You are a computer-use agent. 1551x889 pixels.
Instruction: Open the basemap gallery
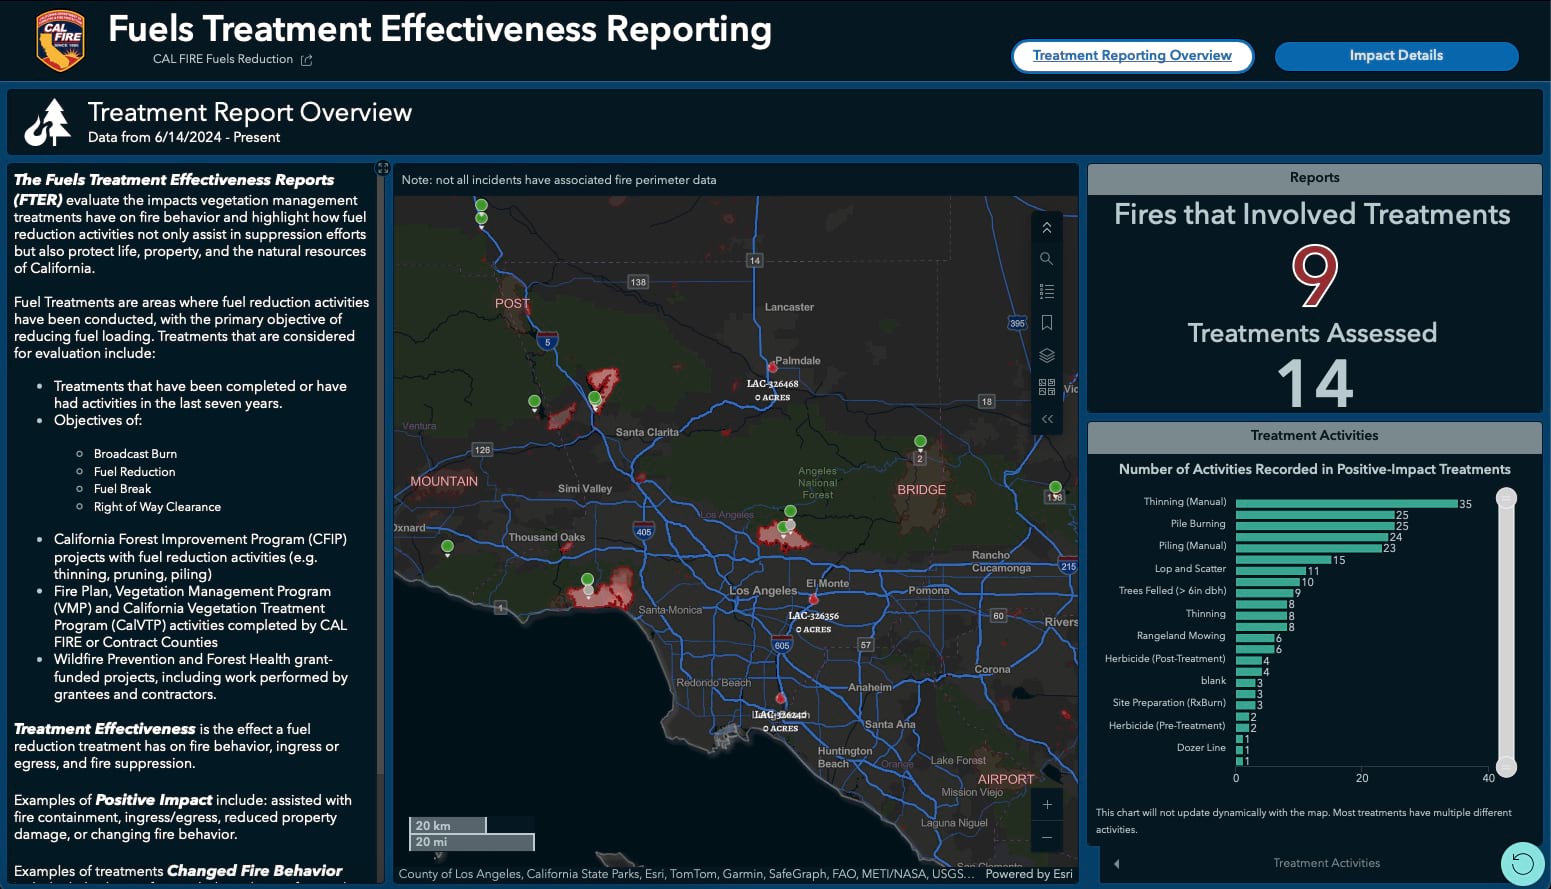tap(1047, 387)
